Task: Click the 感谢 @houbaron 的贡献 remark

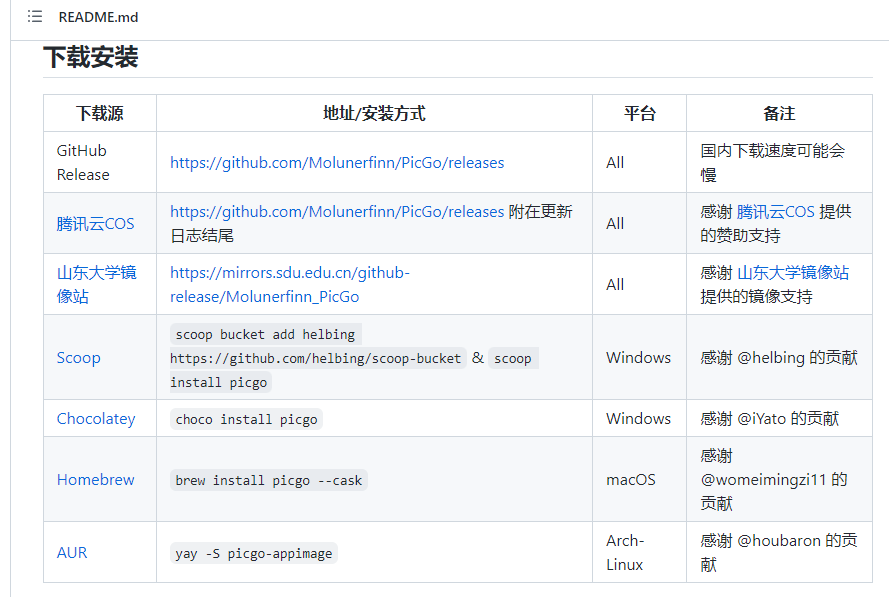Action: tap(779, 553)
